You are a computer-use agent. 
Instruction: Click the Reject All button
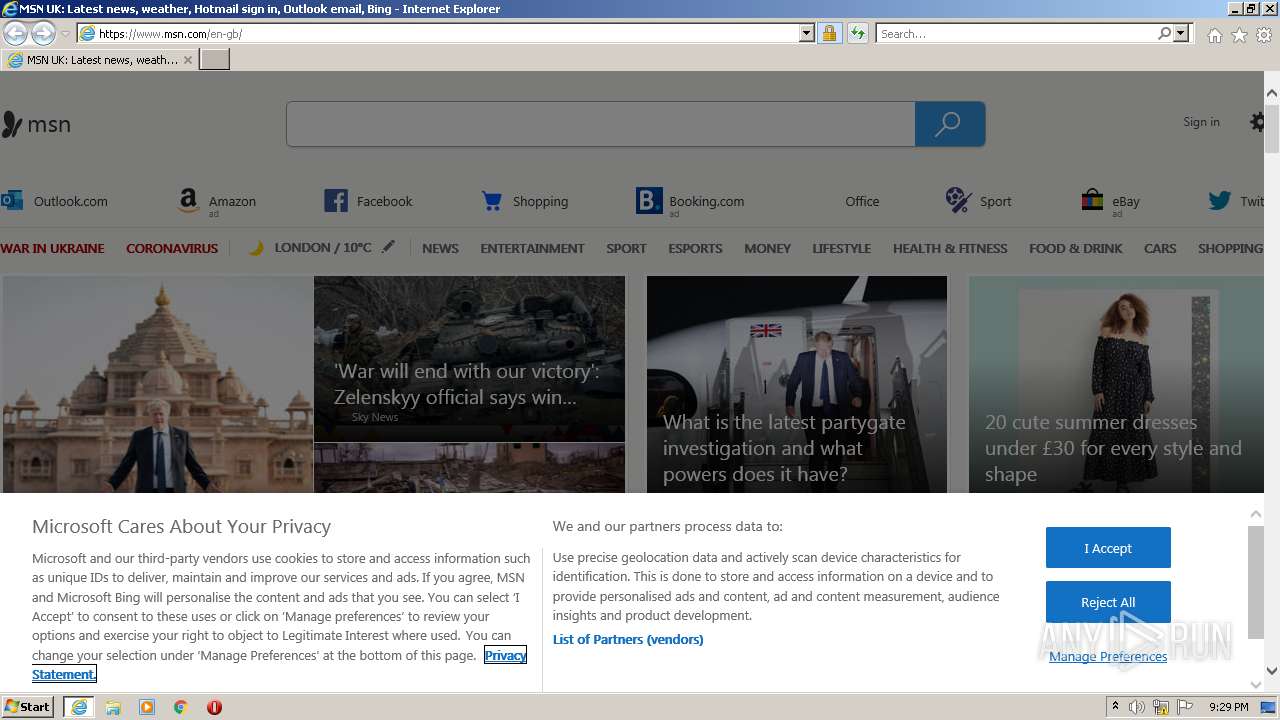pos(1108,602)
